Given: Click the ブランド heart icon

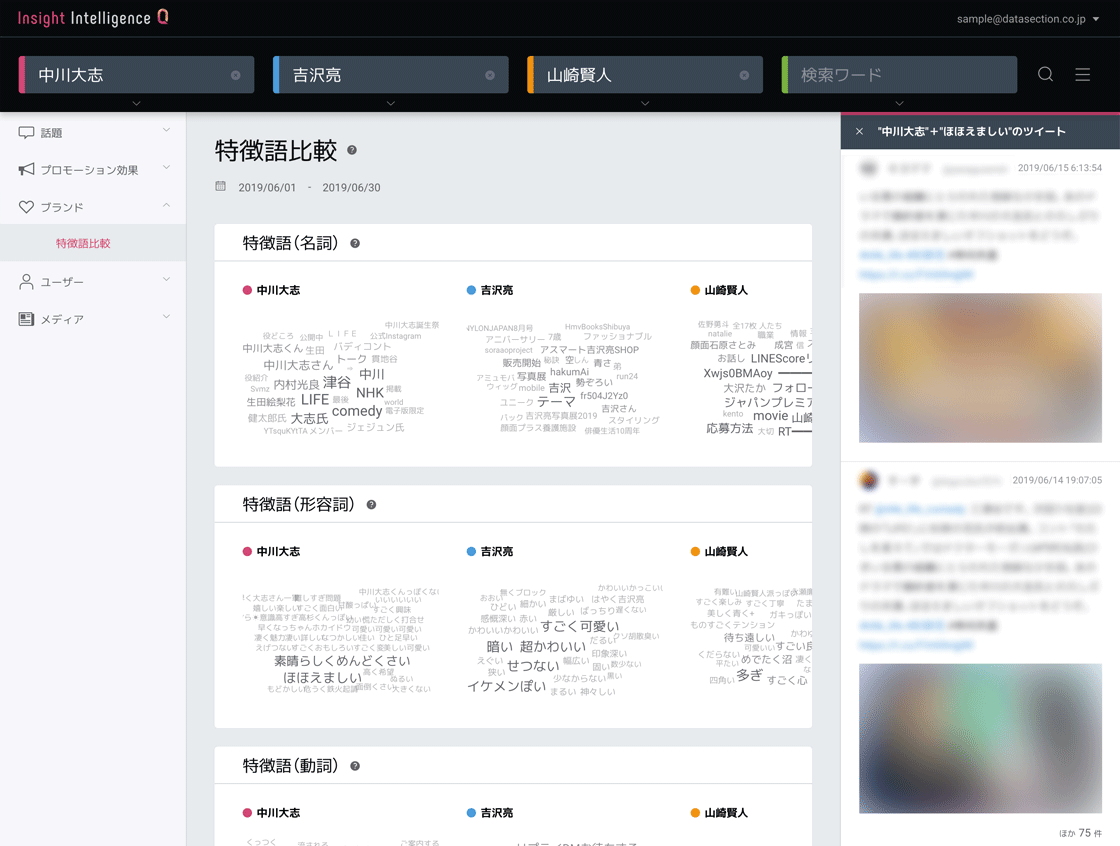Looking at the screenshot, I should pos(26,206).
